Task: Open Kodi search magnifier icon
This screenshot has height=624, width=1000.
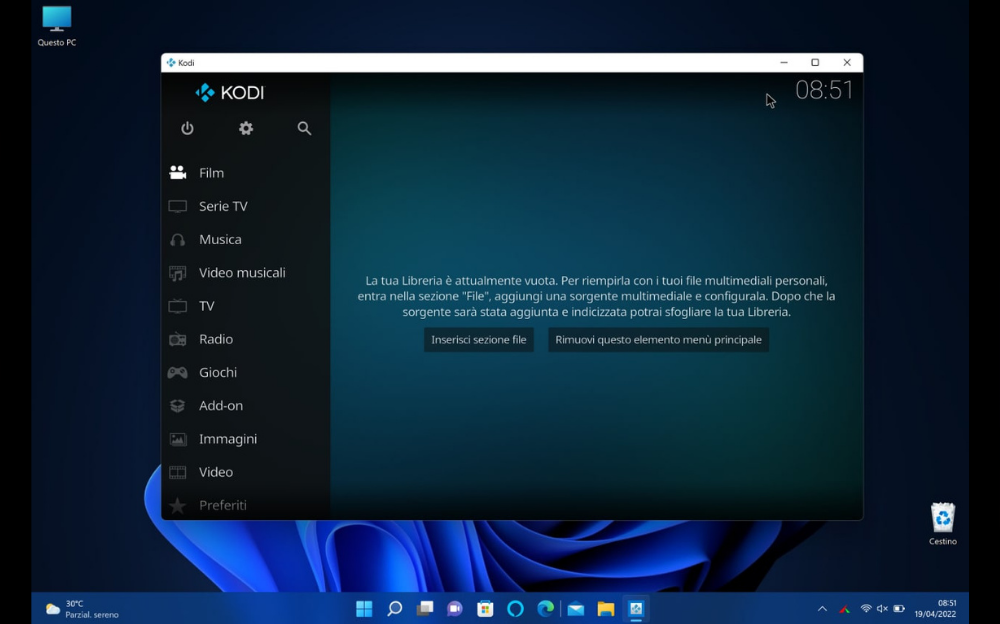Action: pos(304,128)
